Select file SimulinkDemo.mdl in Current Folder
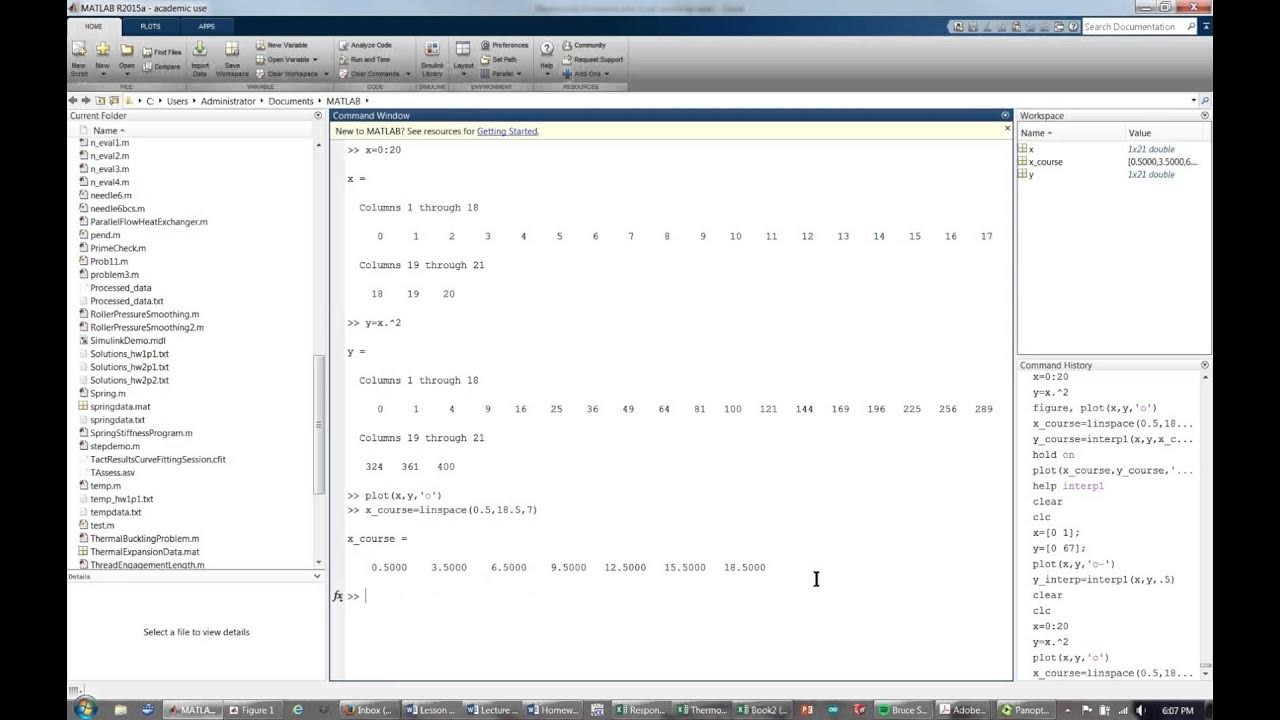1280x720 pixels. pyautogui.click(x=127, y=340)
